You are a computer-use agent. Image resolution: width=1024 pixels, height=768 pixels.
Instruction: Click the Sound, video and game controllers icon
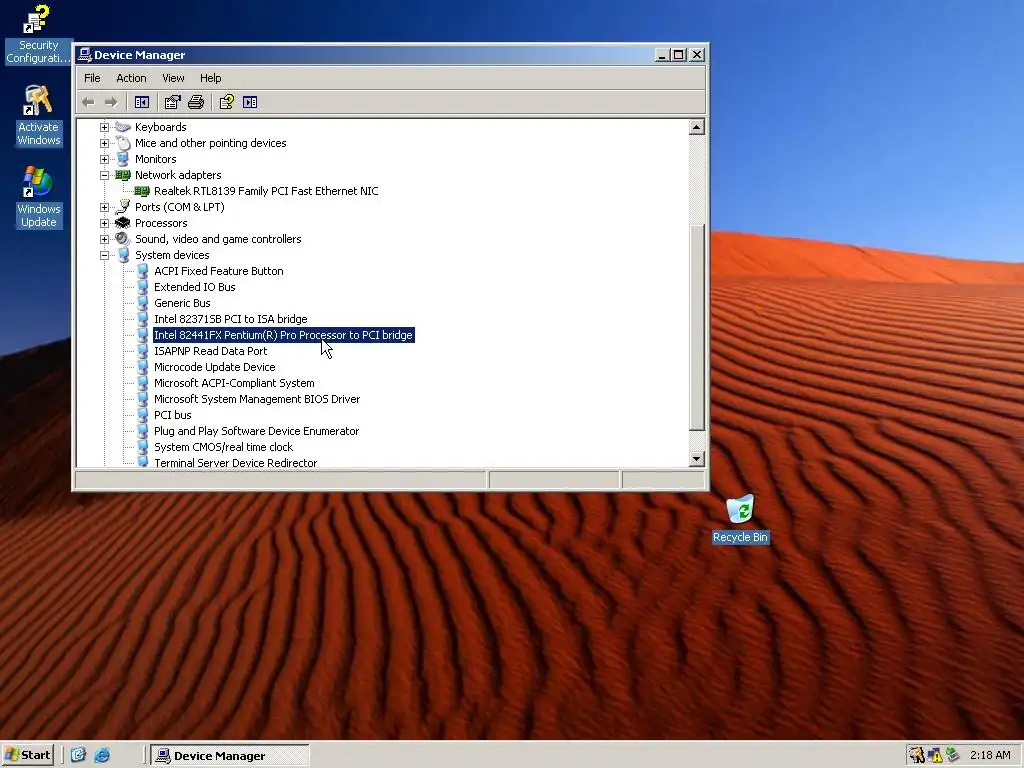pos(123,239)
